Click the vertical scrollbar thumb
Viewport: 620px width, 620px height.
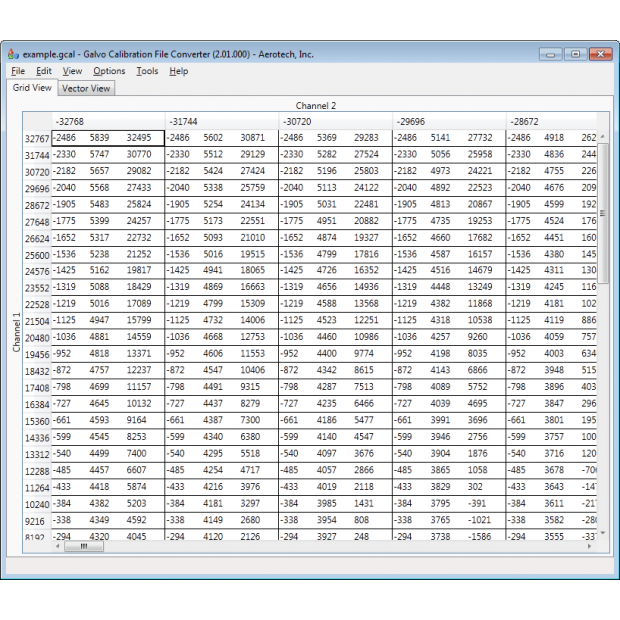603,215
